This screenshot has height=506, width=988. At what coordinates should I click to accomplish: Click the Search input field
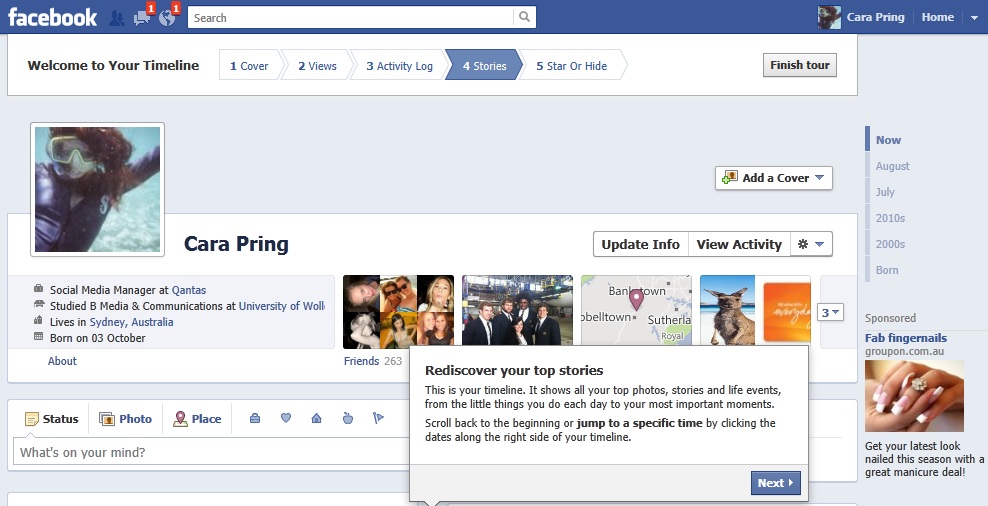click(351, 18)
